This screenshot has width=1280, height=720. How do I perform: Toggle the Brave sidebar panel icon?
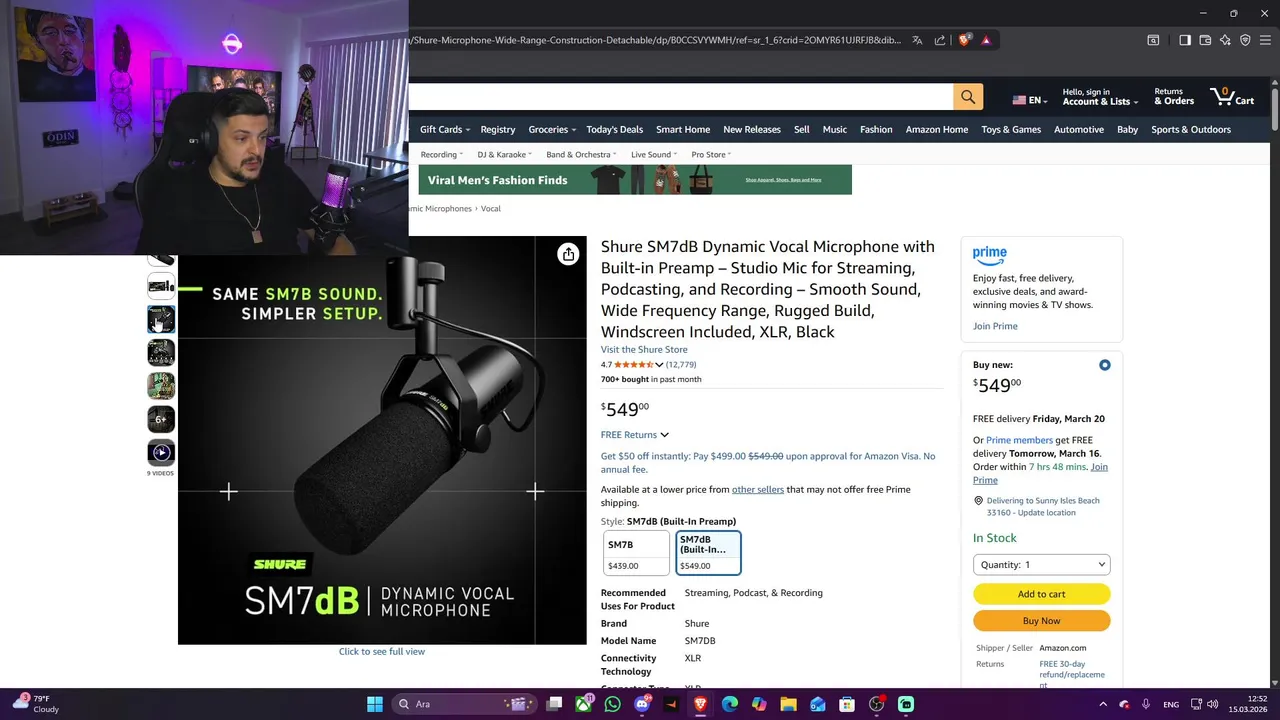pos(1185,40)
